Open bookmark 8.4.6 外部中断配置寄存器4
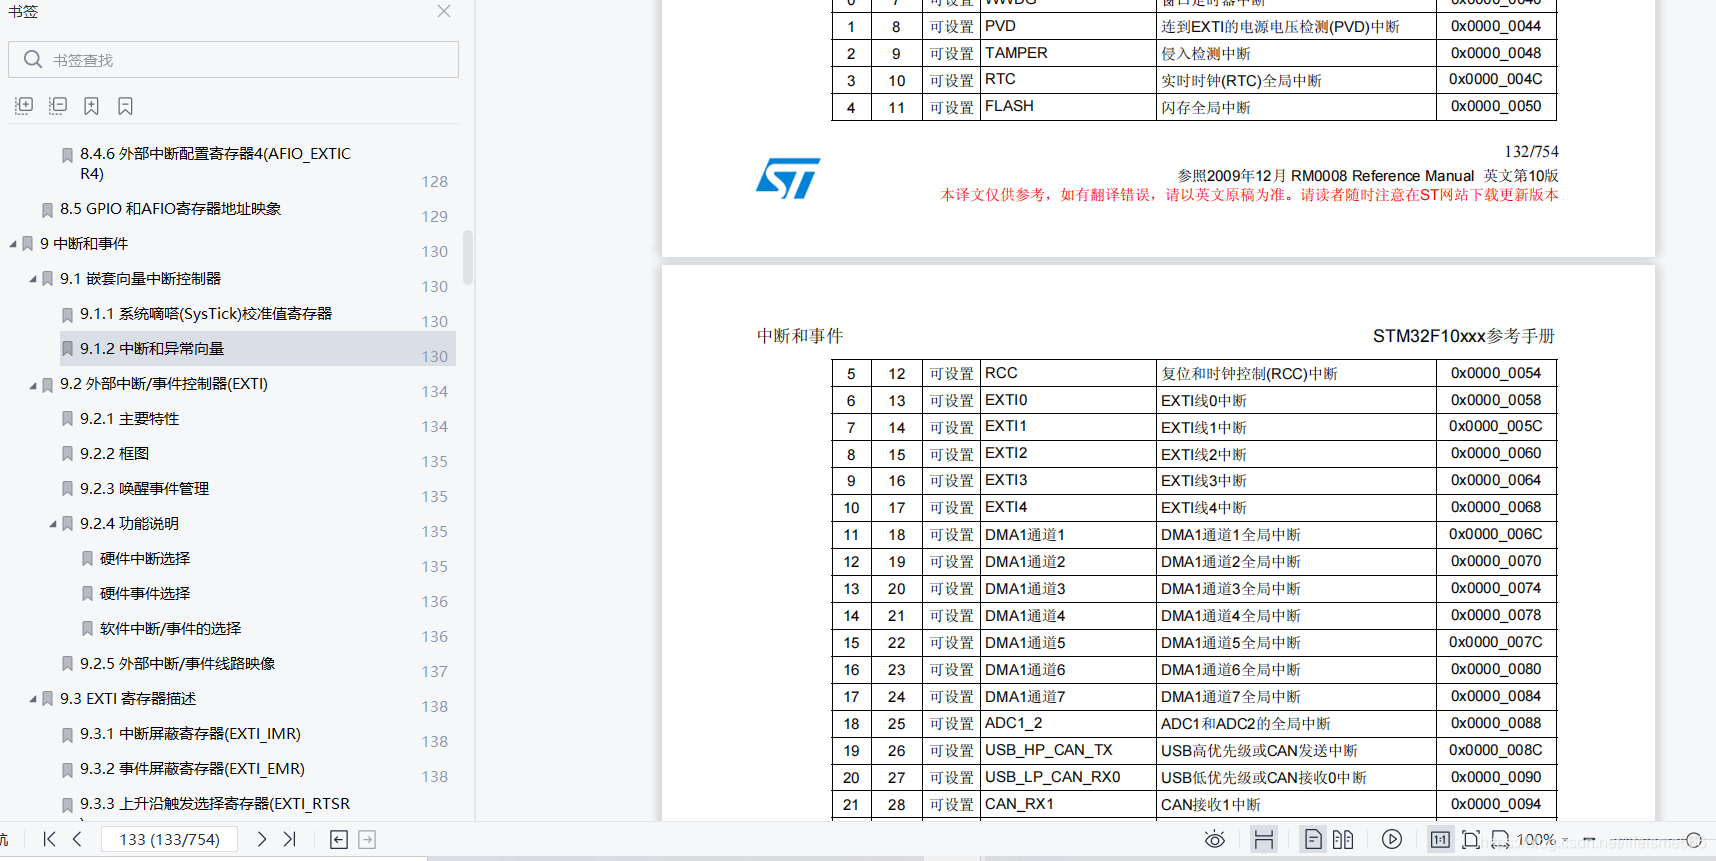This screenshot has height=861, width=1716. [215, 163]
